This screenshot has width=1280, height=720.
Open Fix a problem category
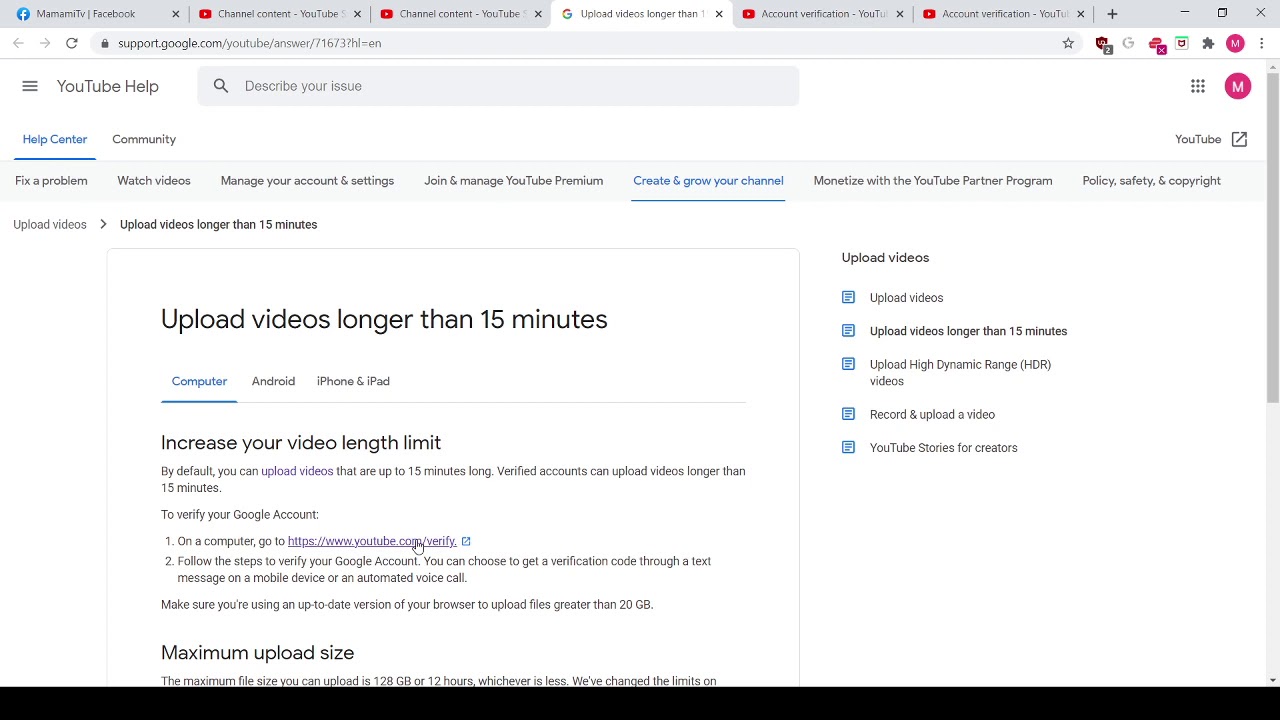click(51, 181)
